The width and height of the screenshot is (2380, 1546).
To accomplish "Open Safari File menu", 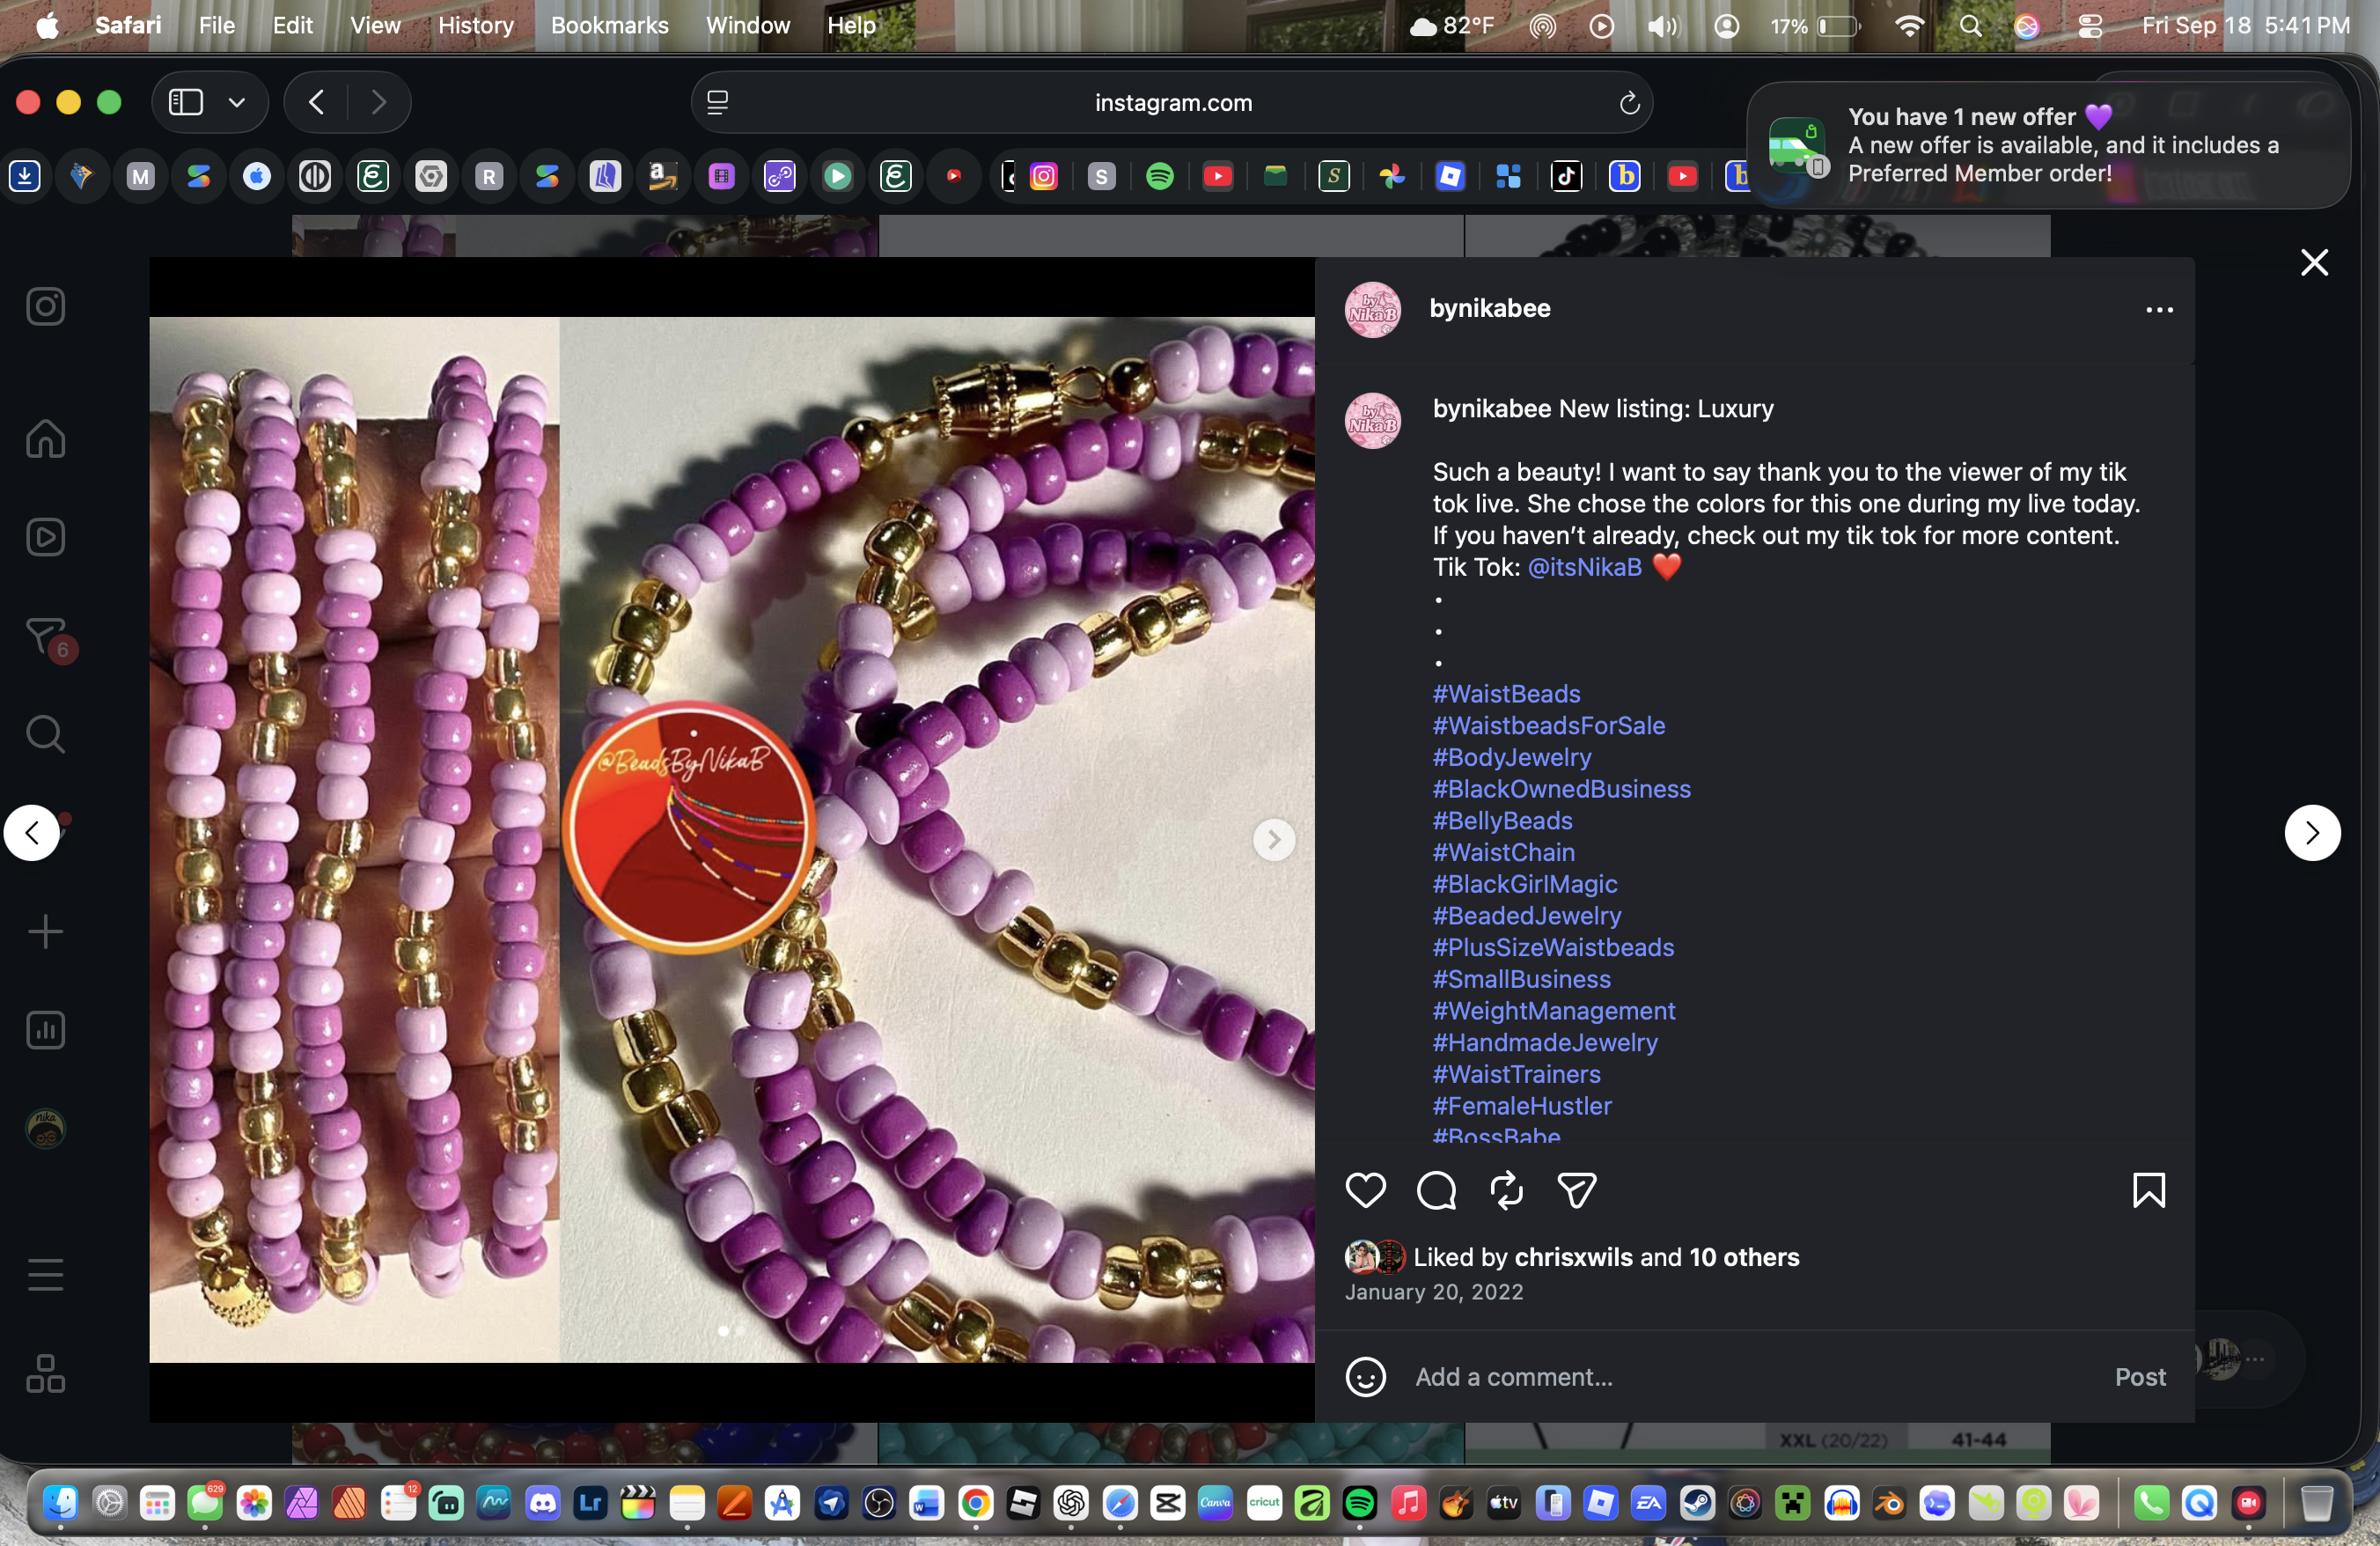I will click(x=217, y=25).
